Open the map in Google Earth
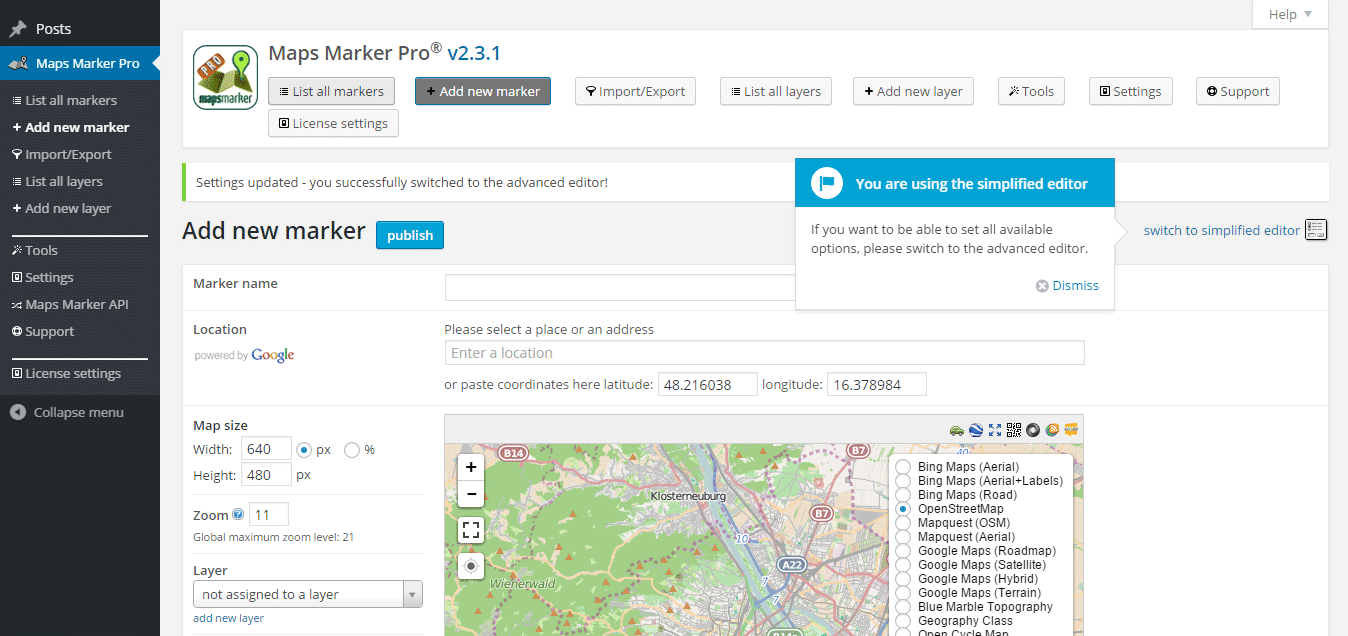 coord(975,429)
